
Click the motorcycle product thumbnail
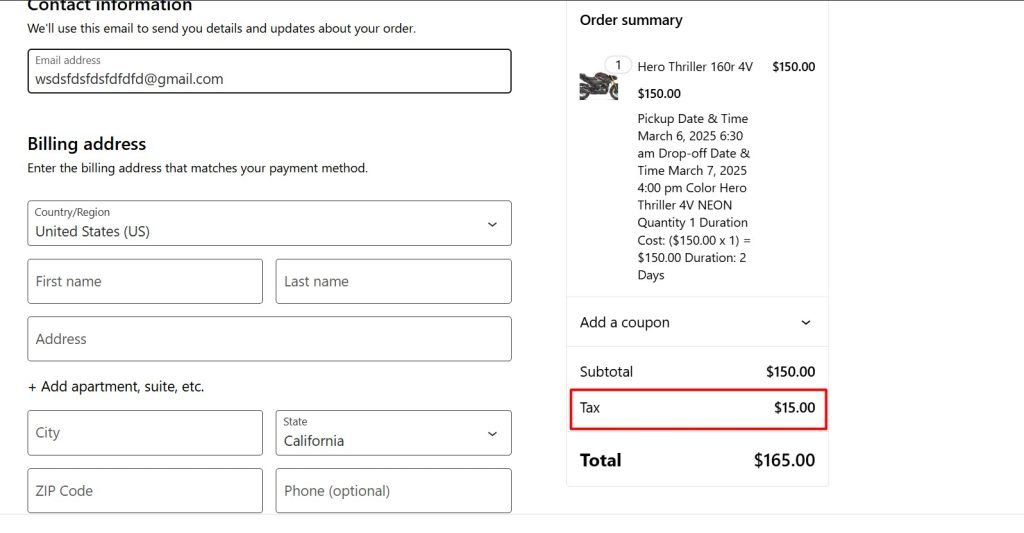[598, 85]
